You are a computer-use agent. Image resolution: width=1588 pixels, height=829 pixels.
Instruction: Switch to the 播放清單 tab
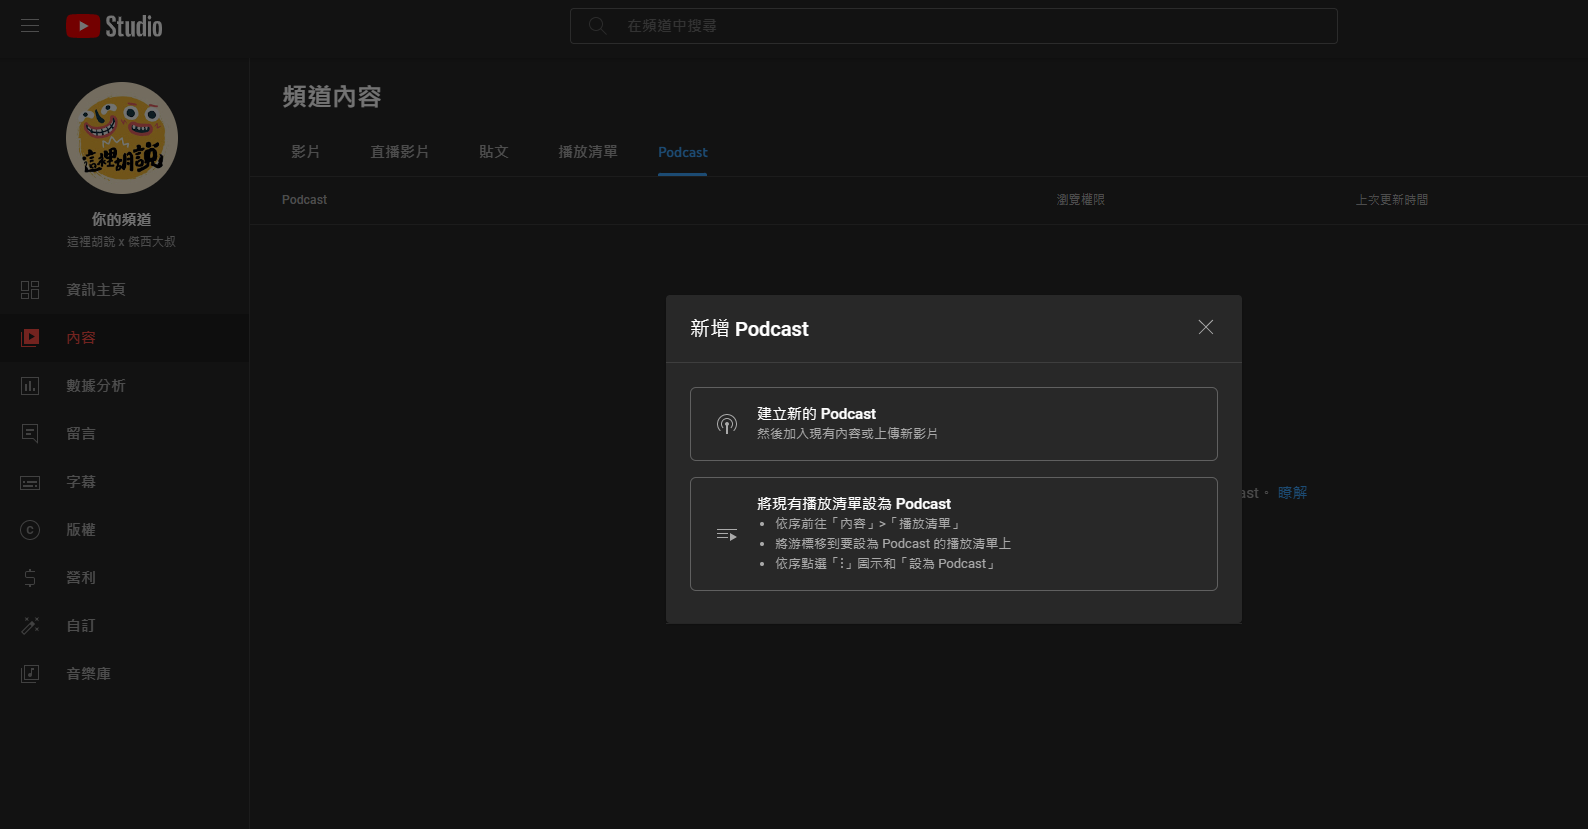click(x=588, y=152)
